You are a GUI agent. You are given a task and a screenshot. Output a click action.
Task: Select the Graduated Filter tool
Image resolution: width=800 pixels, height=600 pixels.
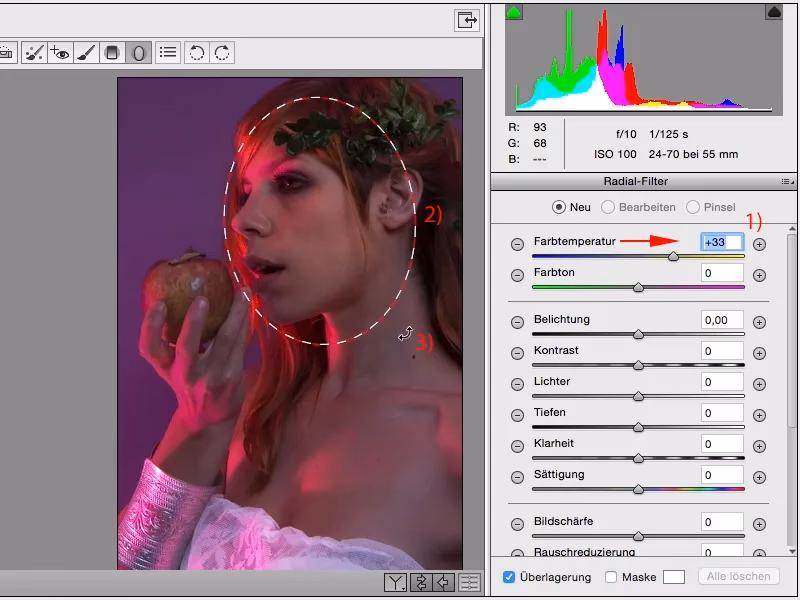point(112,53)
